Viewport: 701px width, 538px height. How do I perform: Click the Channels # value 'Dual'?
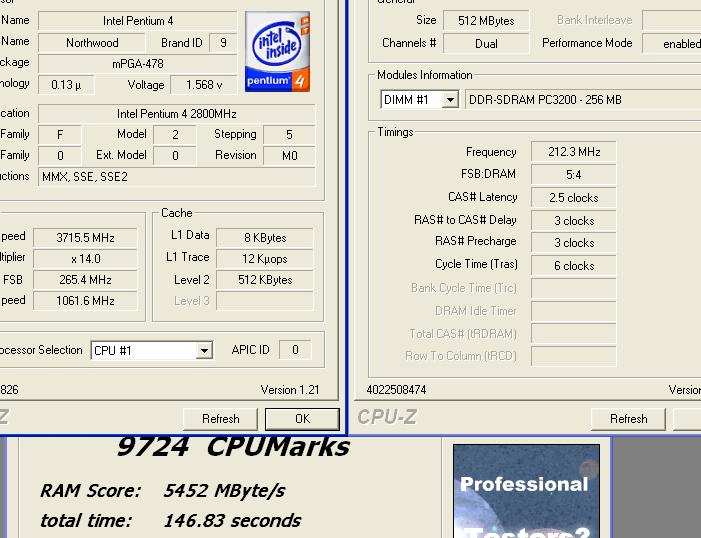click(x=486, y=43)
